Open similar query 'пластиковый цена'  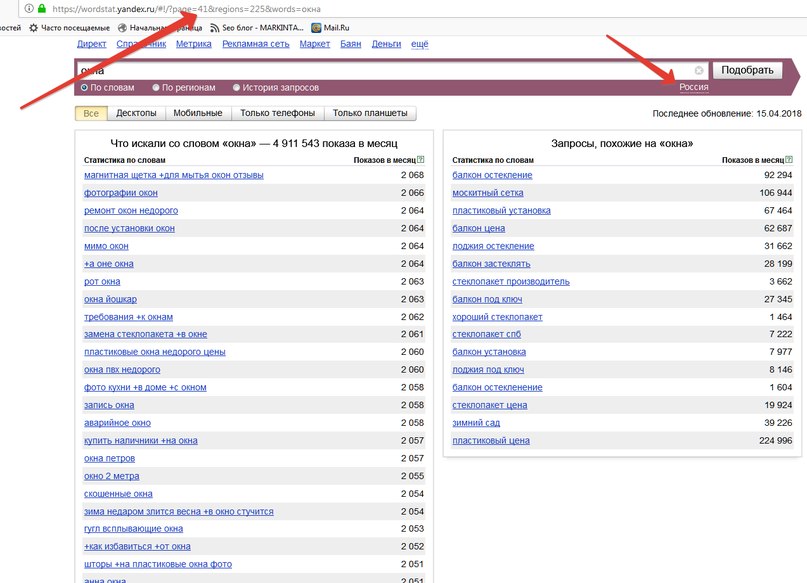point(490,440)
